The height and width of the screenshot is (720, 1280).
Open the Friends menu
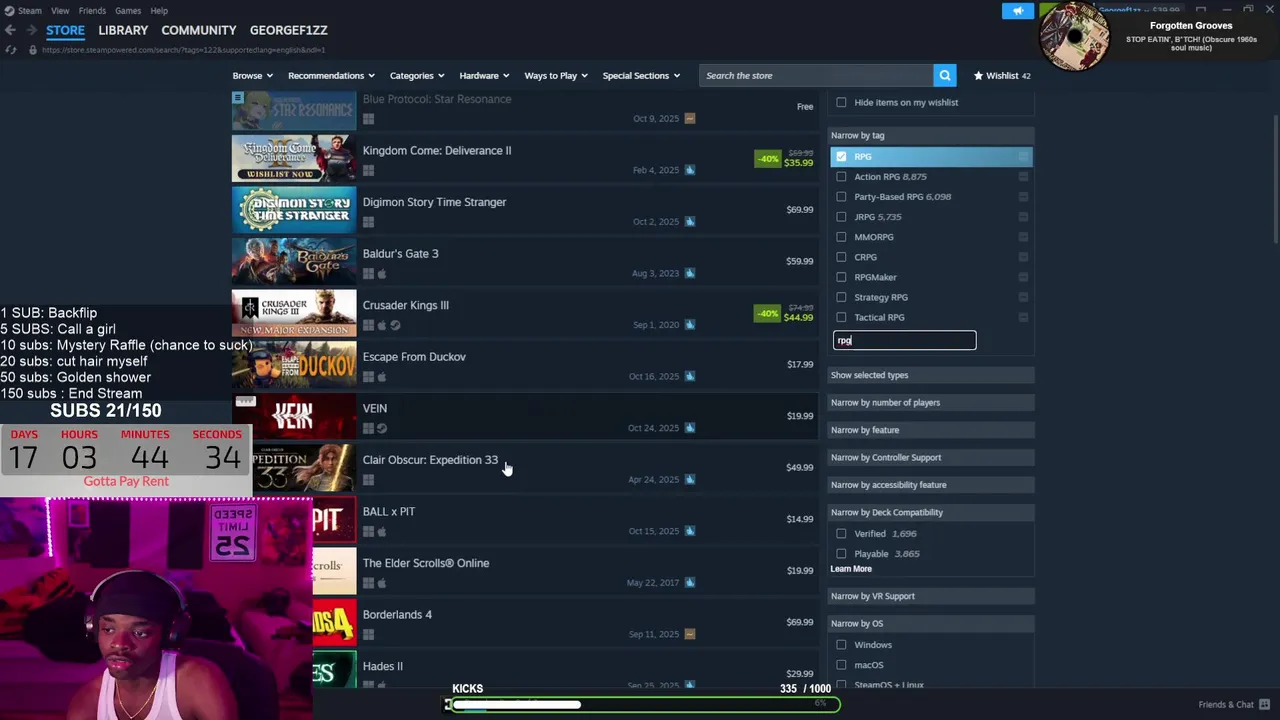point(92,10)
